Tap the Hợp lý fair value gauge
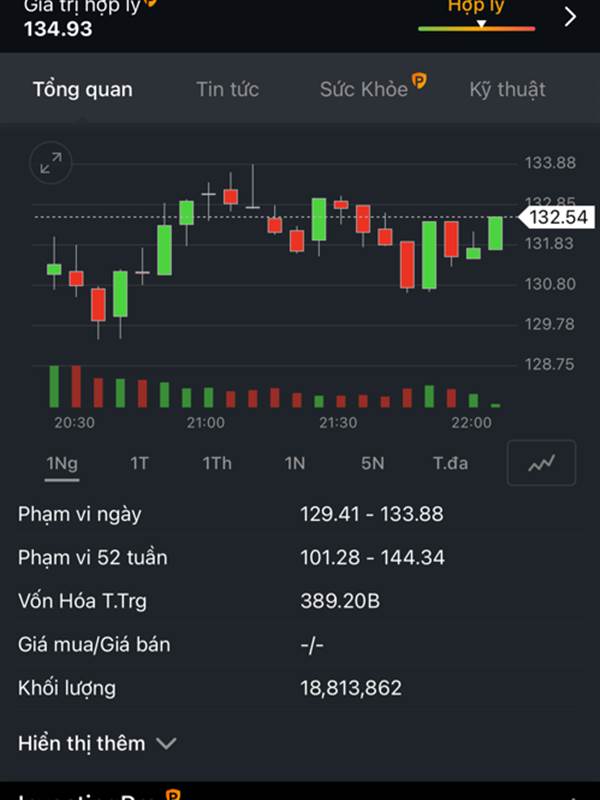Image resolution: width=600 pixels, height=800 pixels. click(477, 17)
